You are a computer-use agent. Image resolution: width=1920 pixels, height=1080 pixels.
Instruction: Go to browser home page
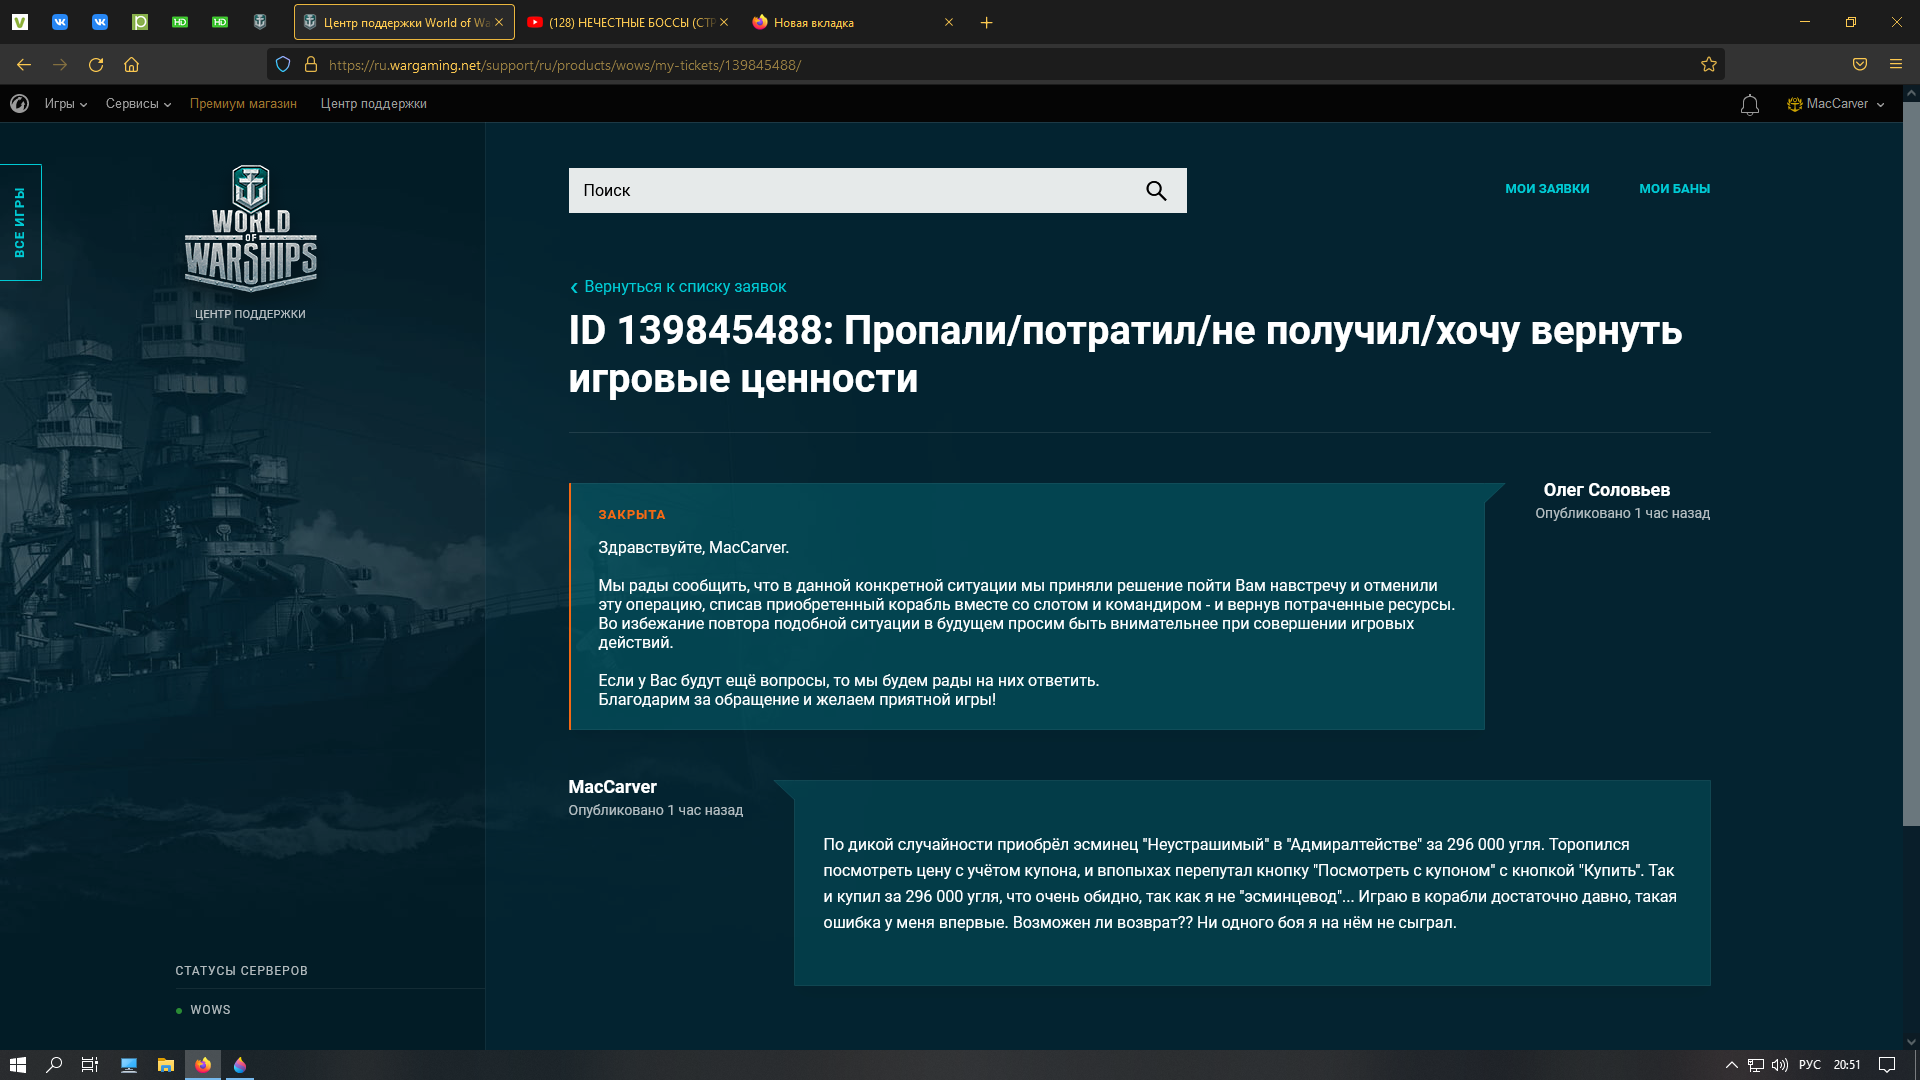click(x=131, y=65)
